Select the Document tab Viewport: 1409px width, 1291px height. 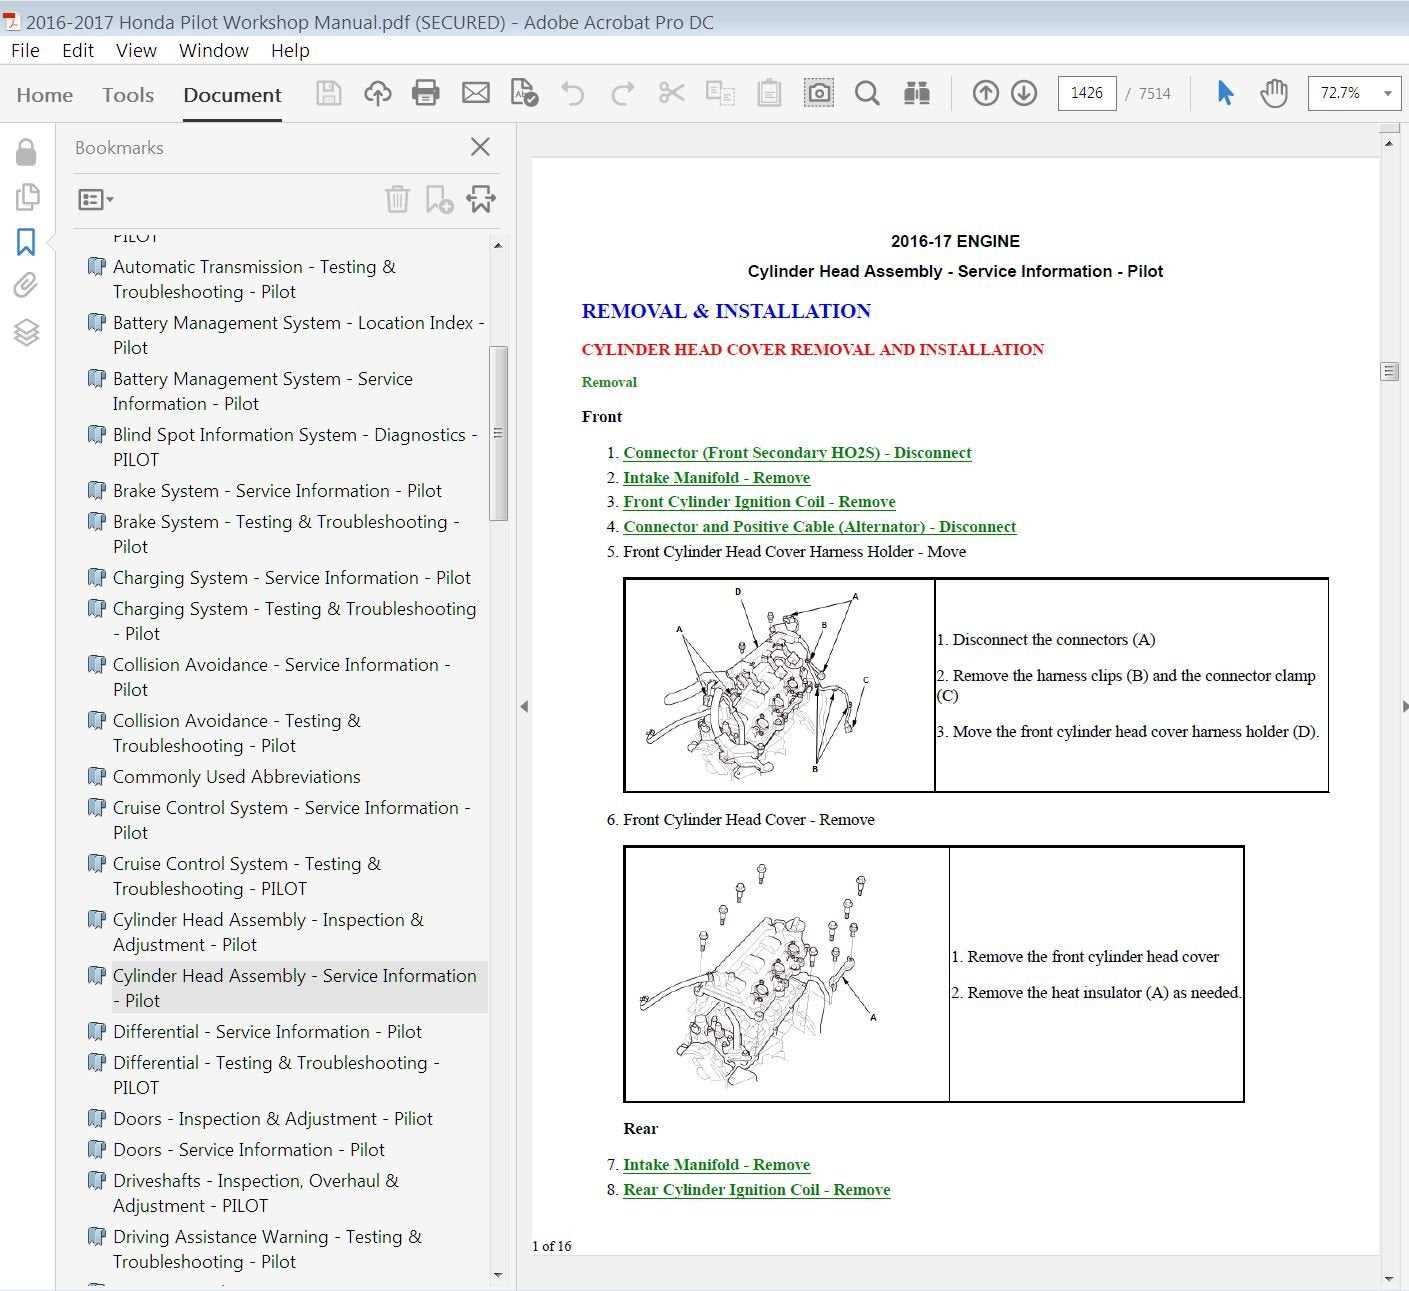click(232, 95)
